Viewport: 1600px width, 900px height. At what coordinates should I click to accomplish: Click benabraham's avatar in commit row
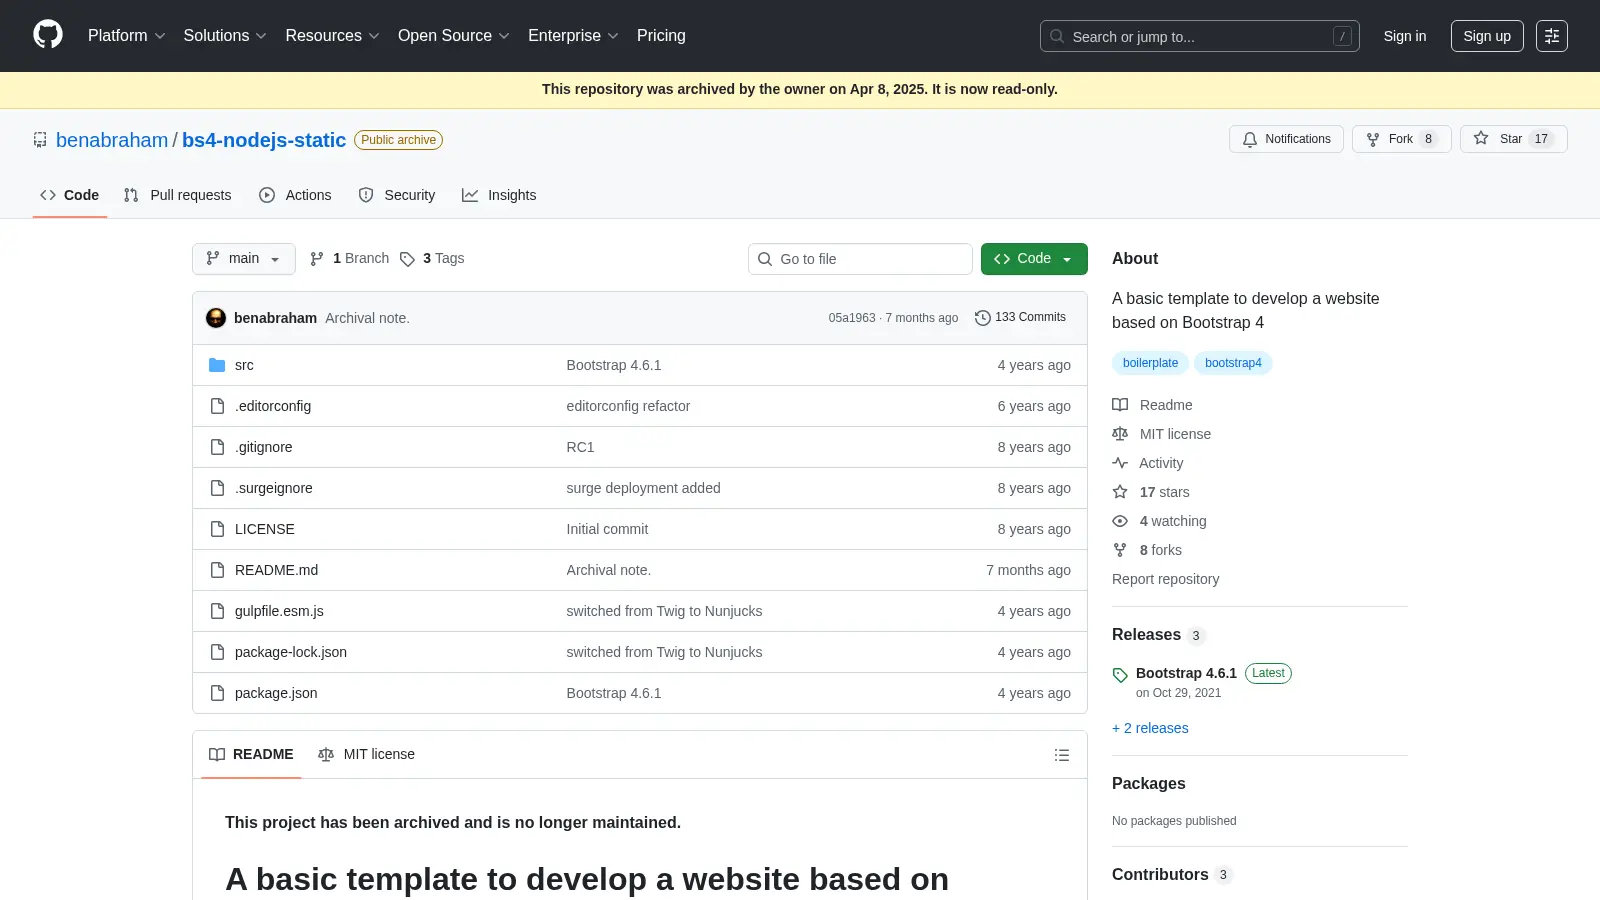(x=216, y=318)
